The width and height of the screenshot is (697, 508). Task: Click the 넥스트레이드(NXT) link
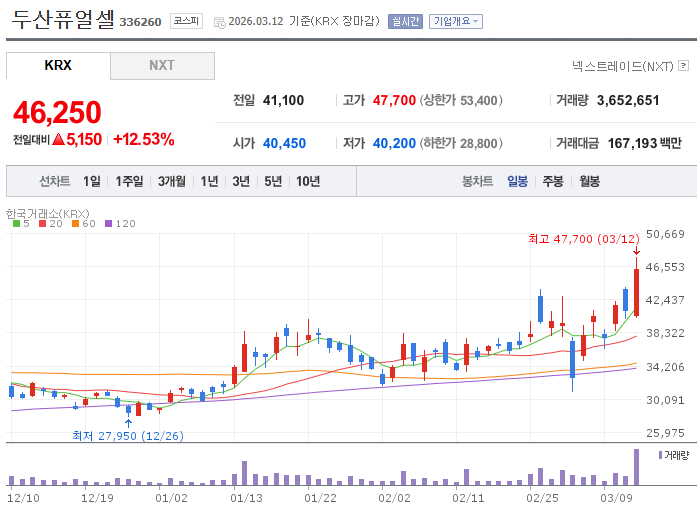pos(622,66)
